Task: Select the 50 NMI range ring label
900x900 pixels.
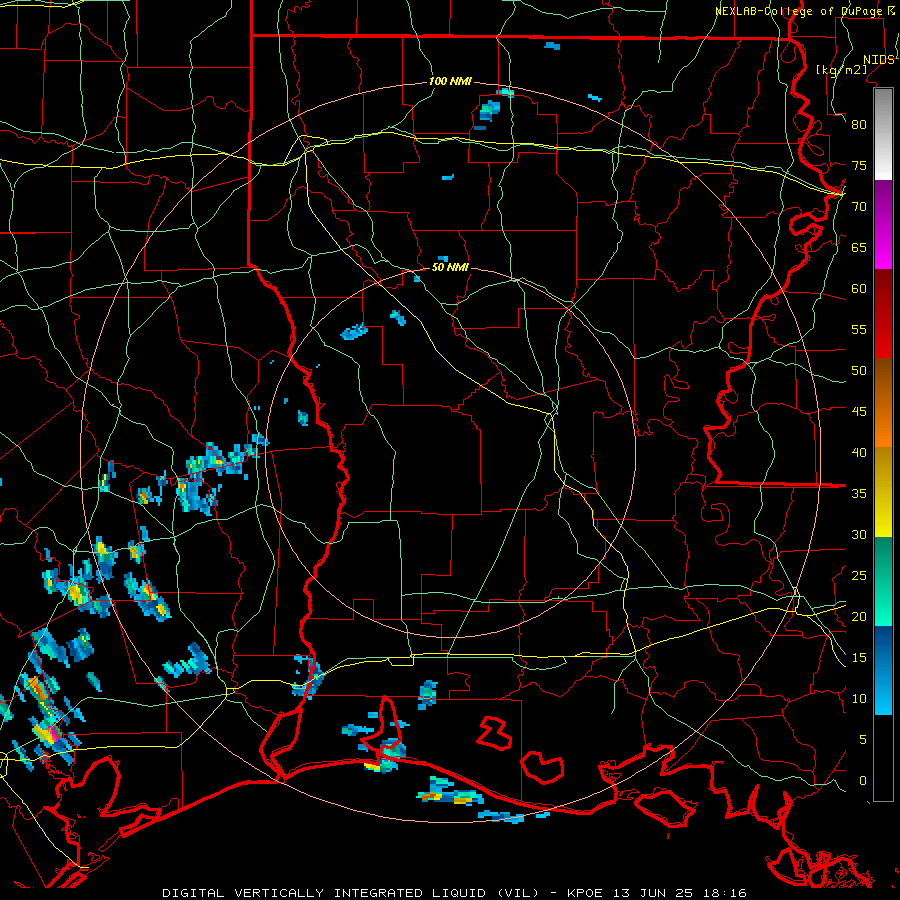Action: point(450,267)
